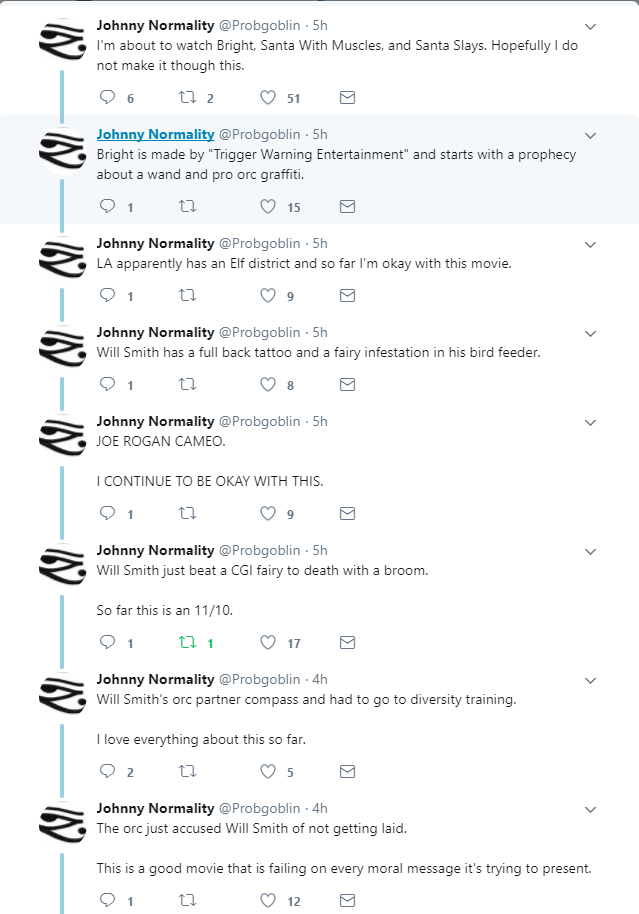Viewport: 639px width, 914px height.
Task: Reply to the diversity training tweet
Action: click(109, 772)
